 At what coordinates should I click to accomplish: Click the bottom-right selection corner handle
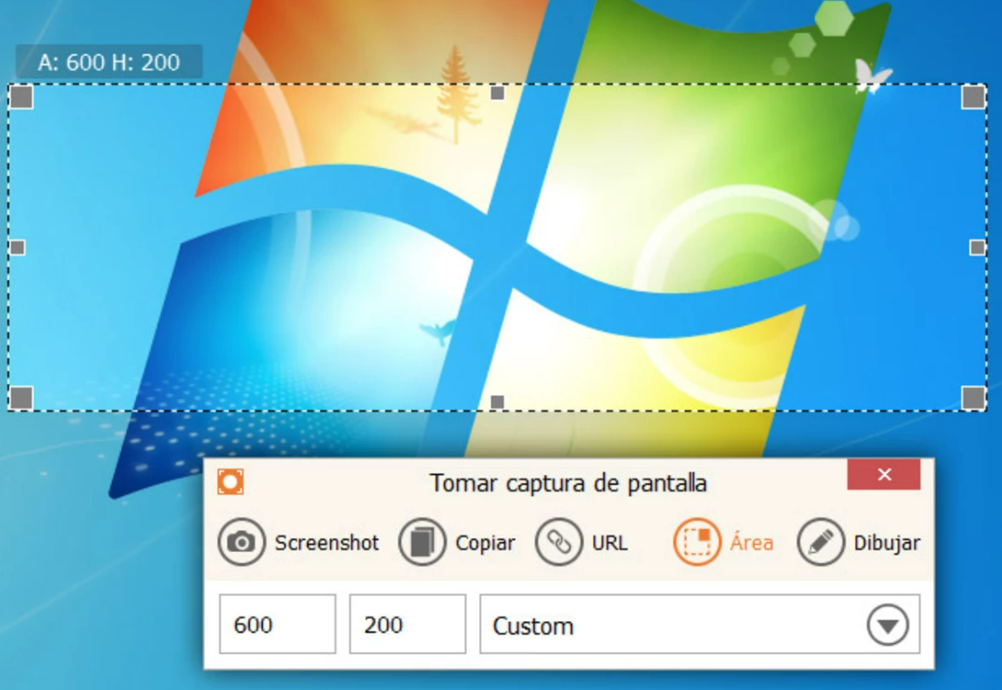click(973, 397)
